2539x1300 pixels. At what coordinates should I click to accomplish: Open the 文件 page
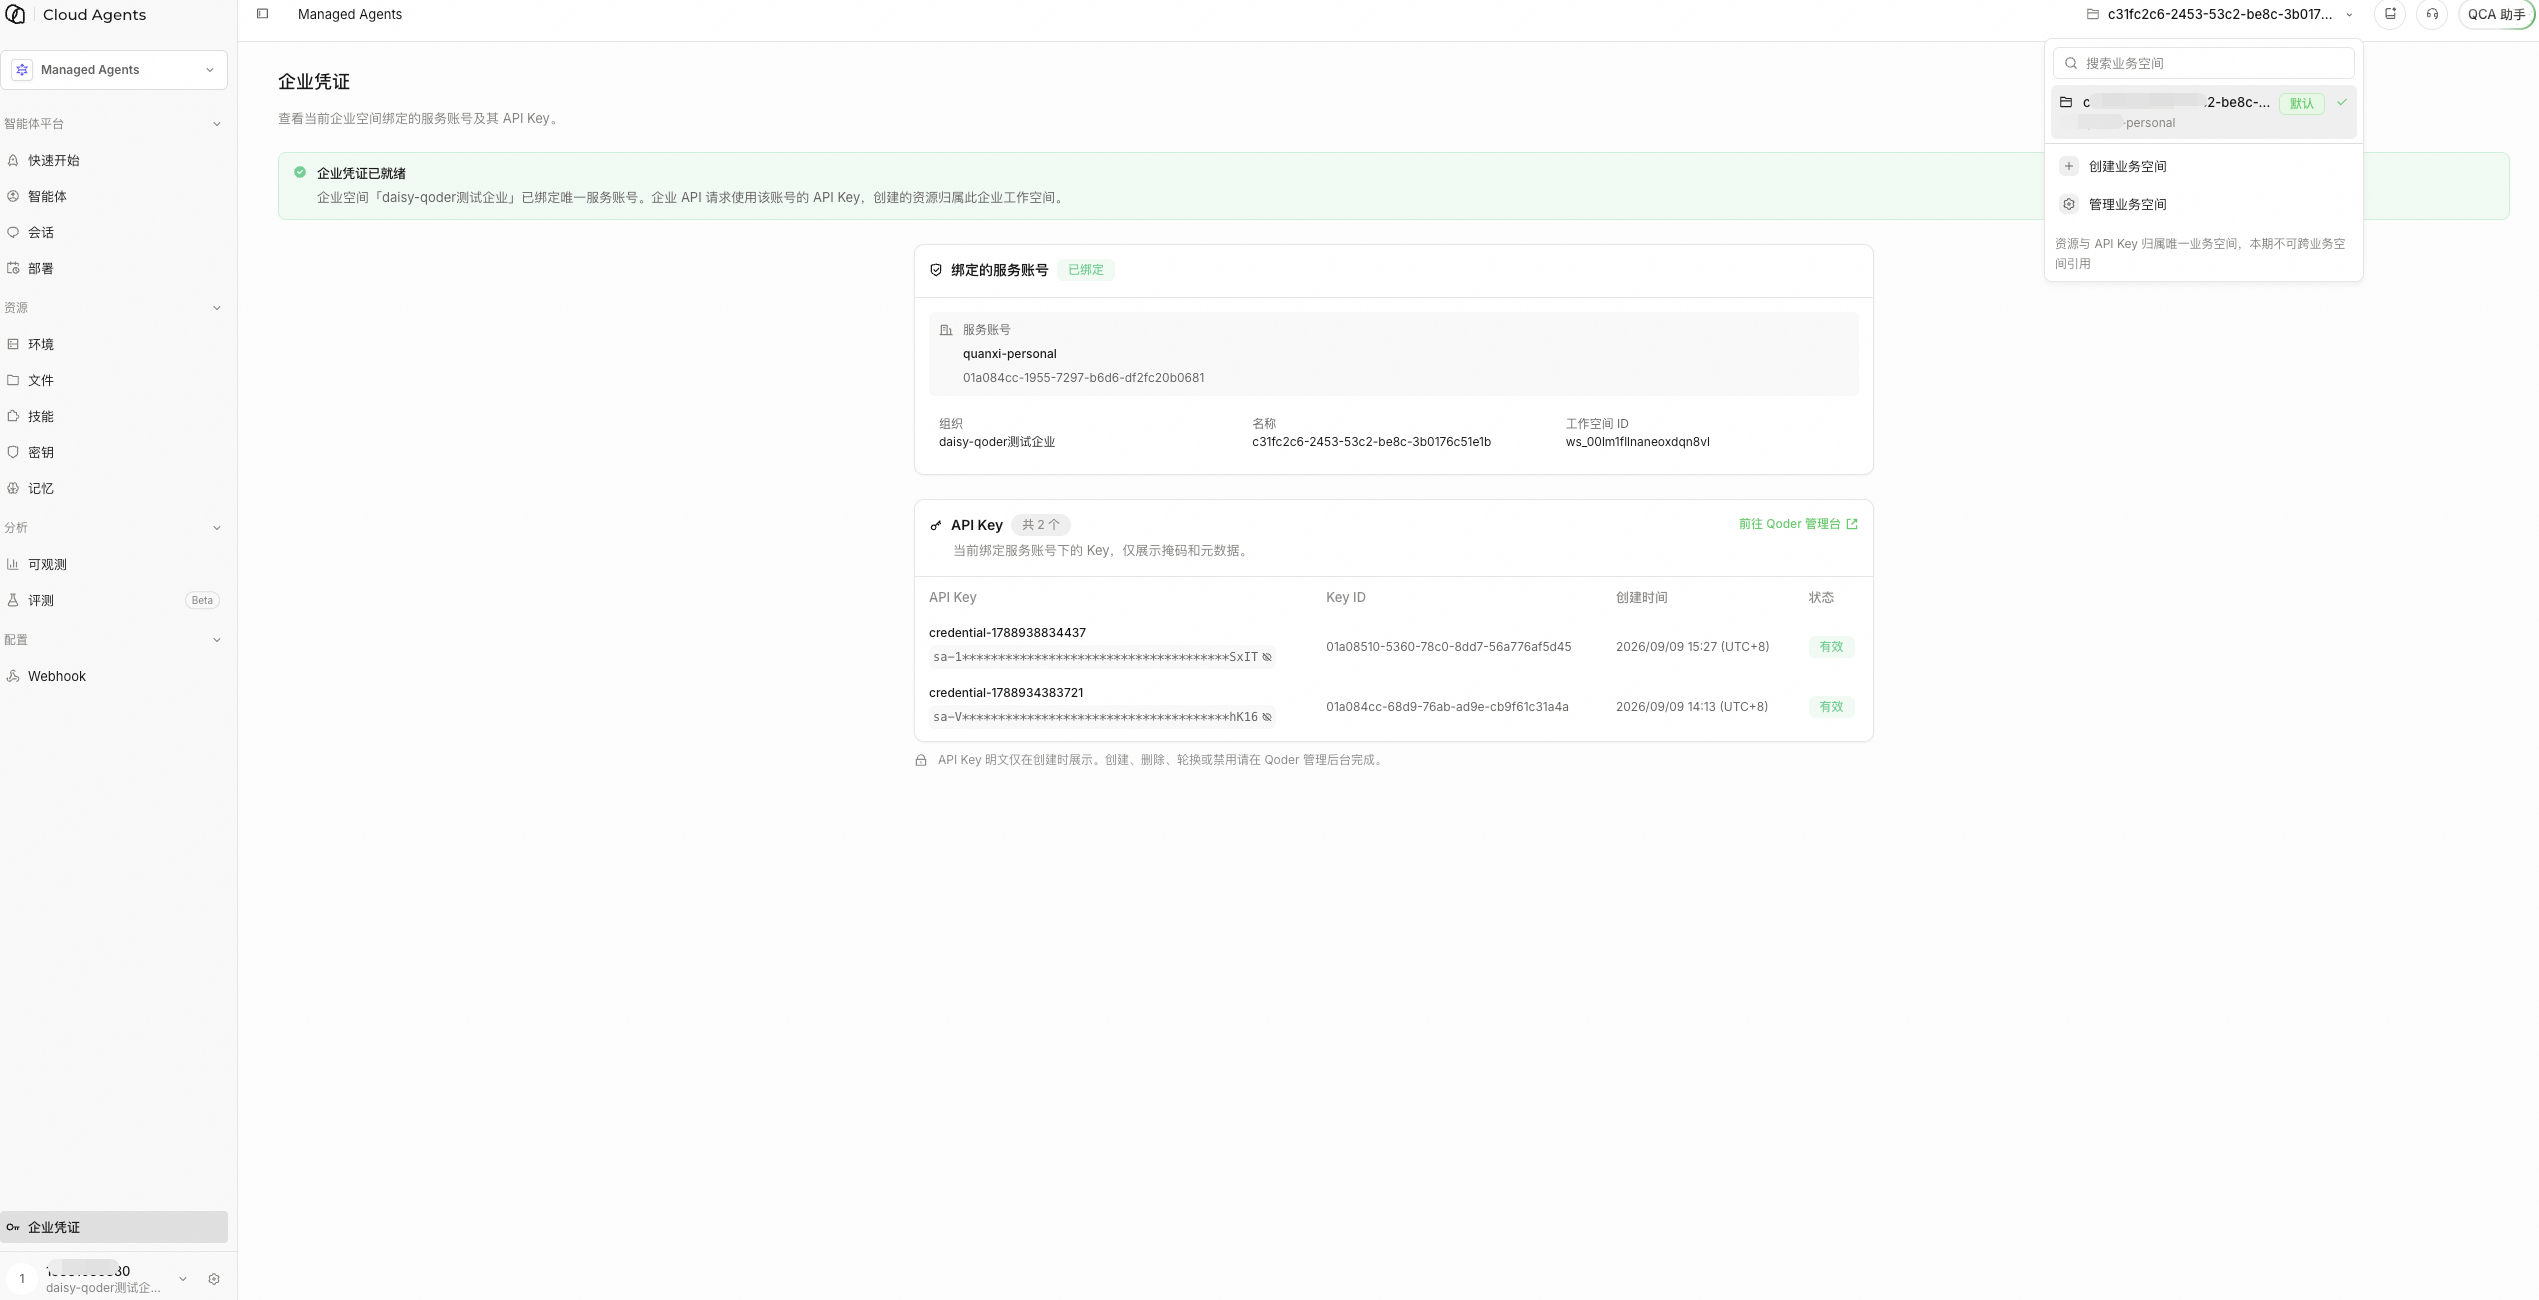114,380
